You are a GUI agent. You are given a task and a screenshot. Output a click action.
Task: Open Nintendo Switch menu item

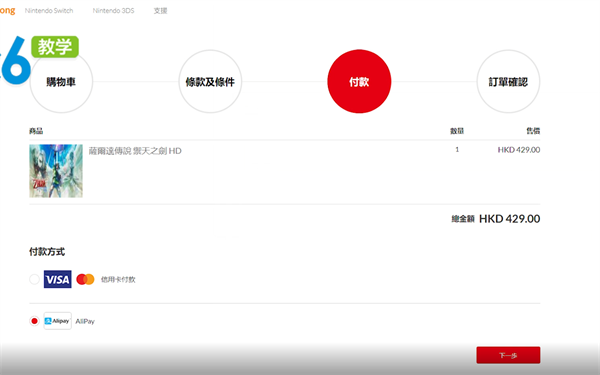coord(49,11)
